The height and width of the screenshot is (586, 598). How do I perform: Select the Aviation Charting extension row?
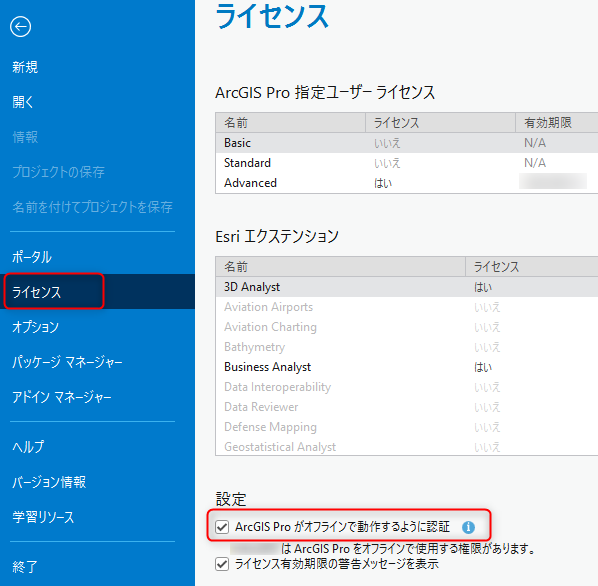pyautogui.click(x=407, y=327)
